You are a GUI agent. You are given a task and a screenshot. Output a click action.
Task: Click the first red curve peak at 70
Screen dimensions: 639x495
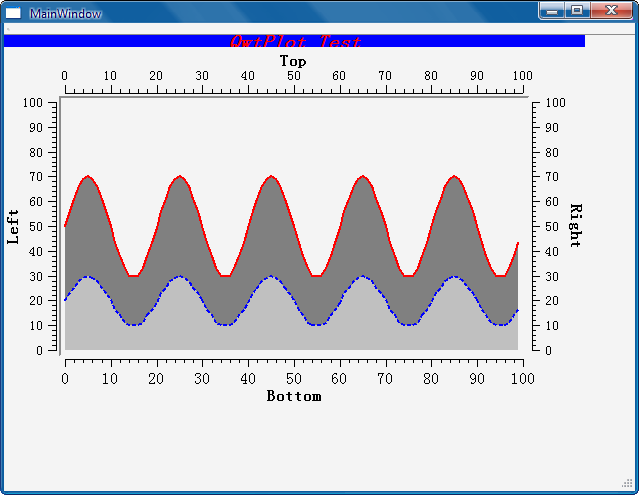point(88,176)
